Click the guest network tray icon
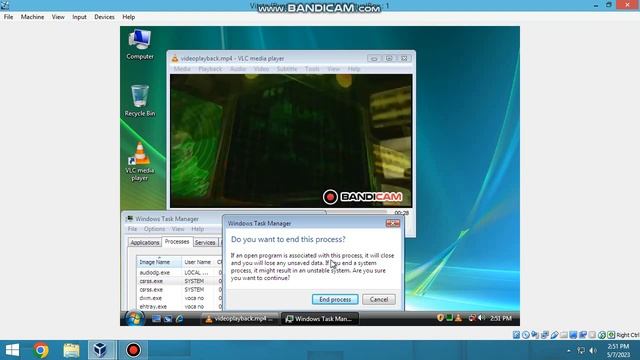 tap(472, 318)
